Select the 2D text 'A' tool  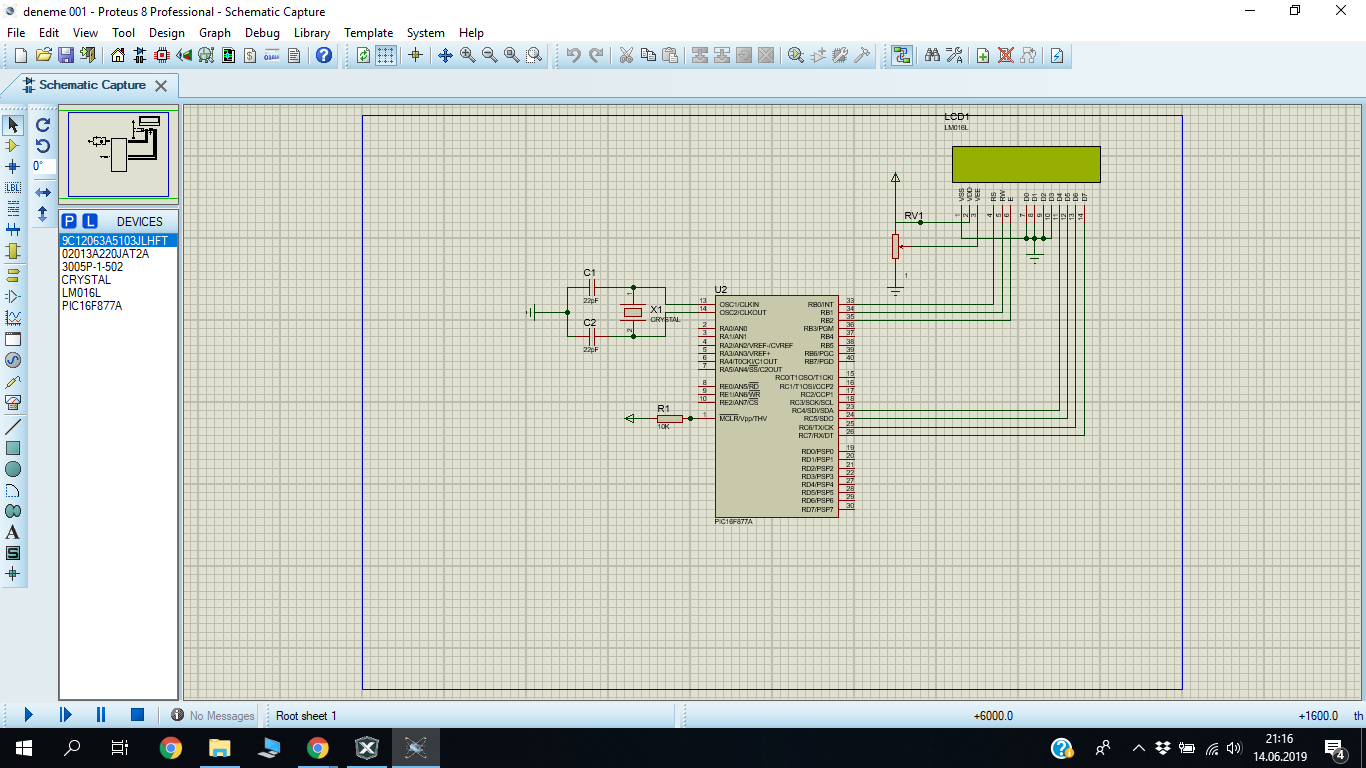13,532
